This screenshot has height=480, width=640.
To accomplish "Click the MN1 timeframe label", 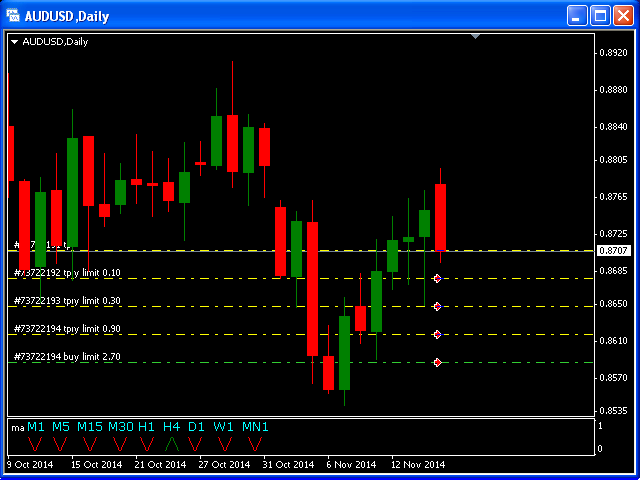I will pos(256,427).
